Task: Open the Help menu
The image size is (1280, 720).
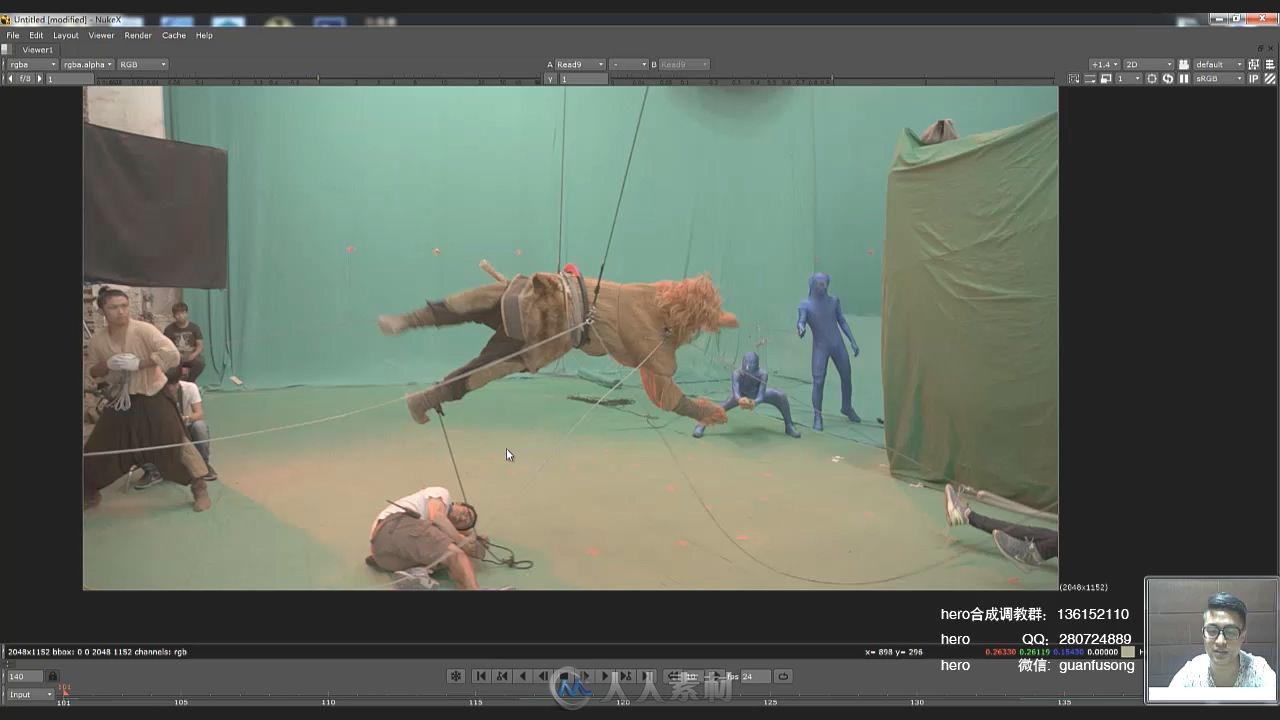Action: [204, 35]
